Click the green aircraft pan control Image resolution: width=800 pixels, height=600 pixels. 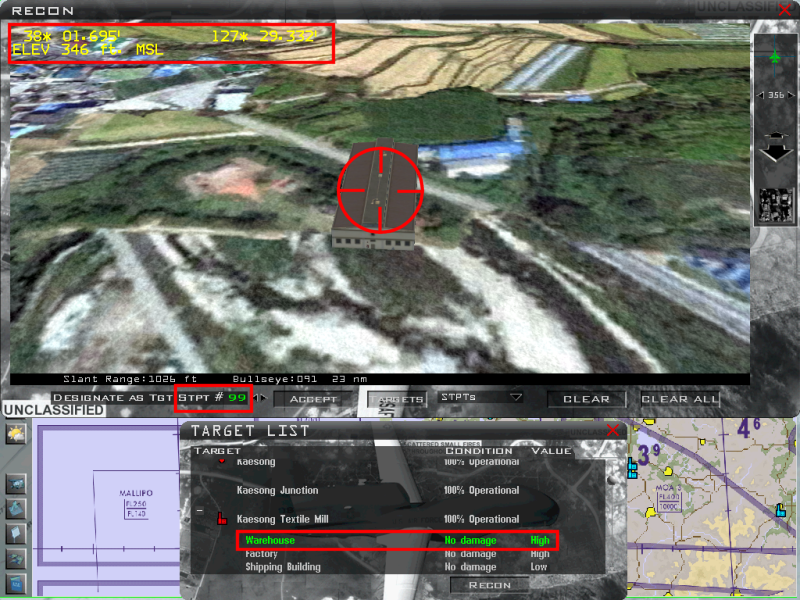776,57
